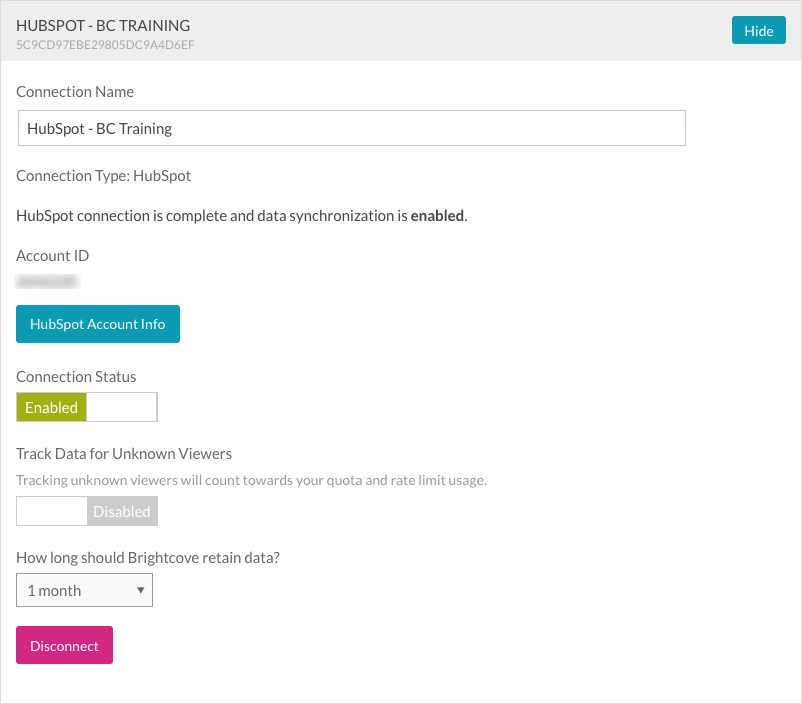Click the HUBSPOT - BC TRAINING header title

coord(103,25)
